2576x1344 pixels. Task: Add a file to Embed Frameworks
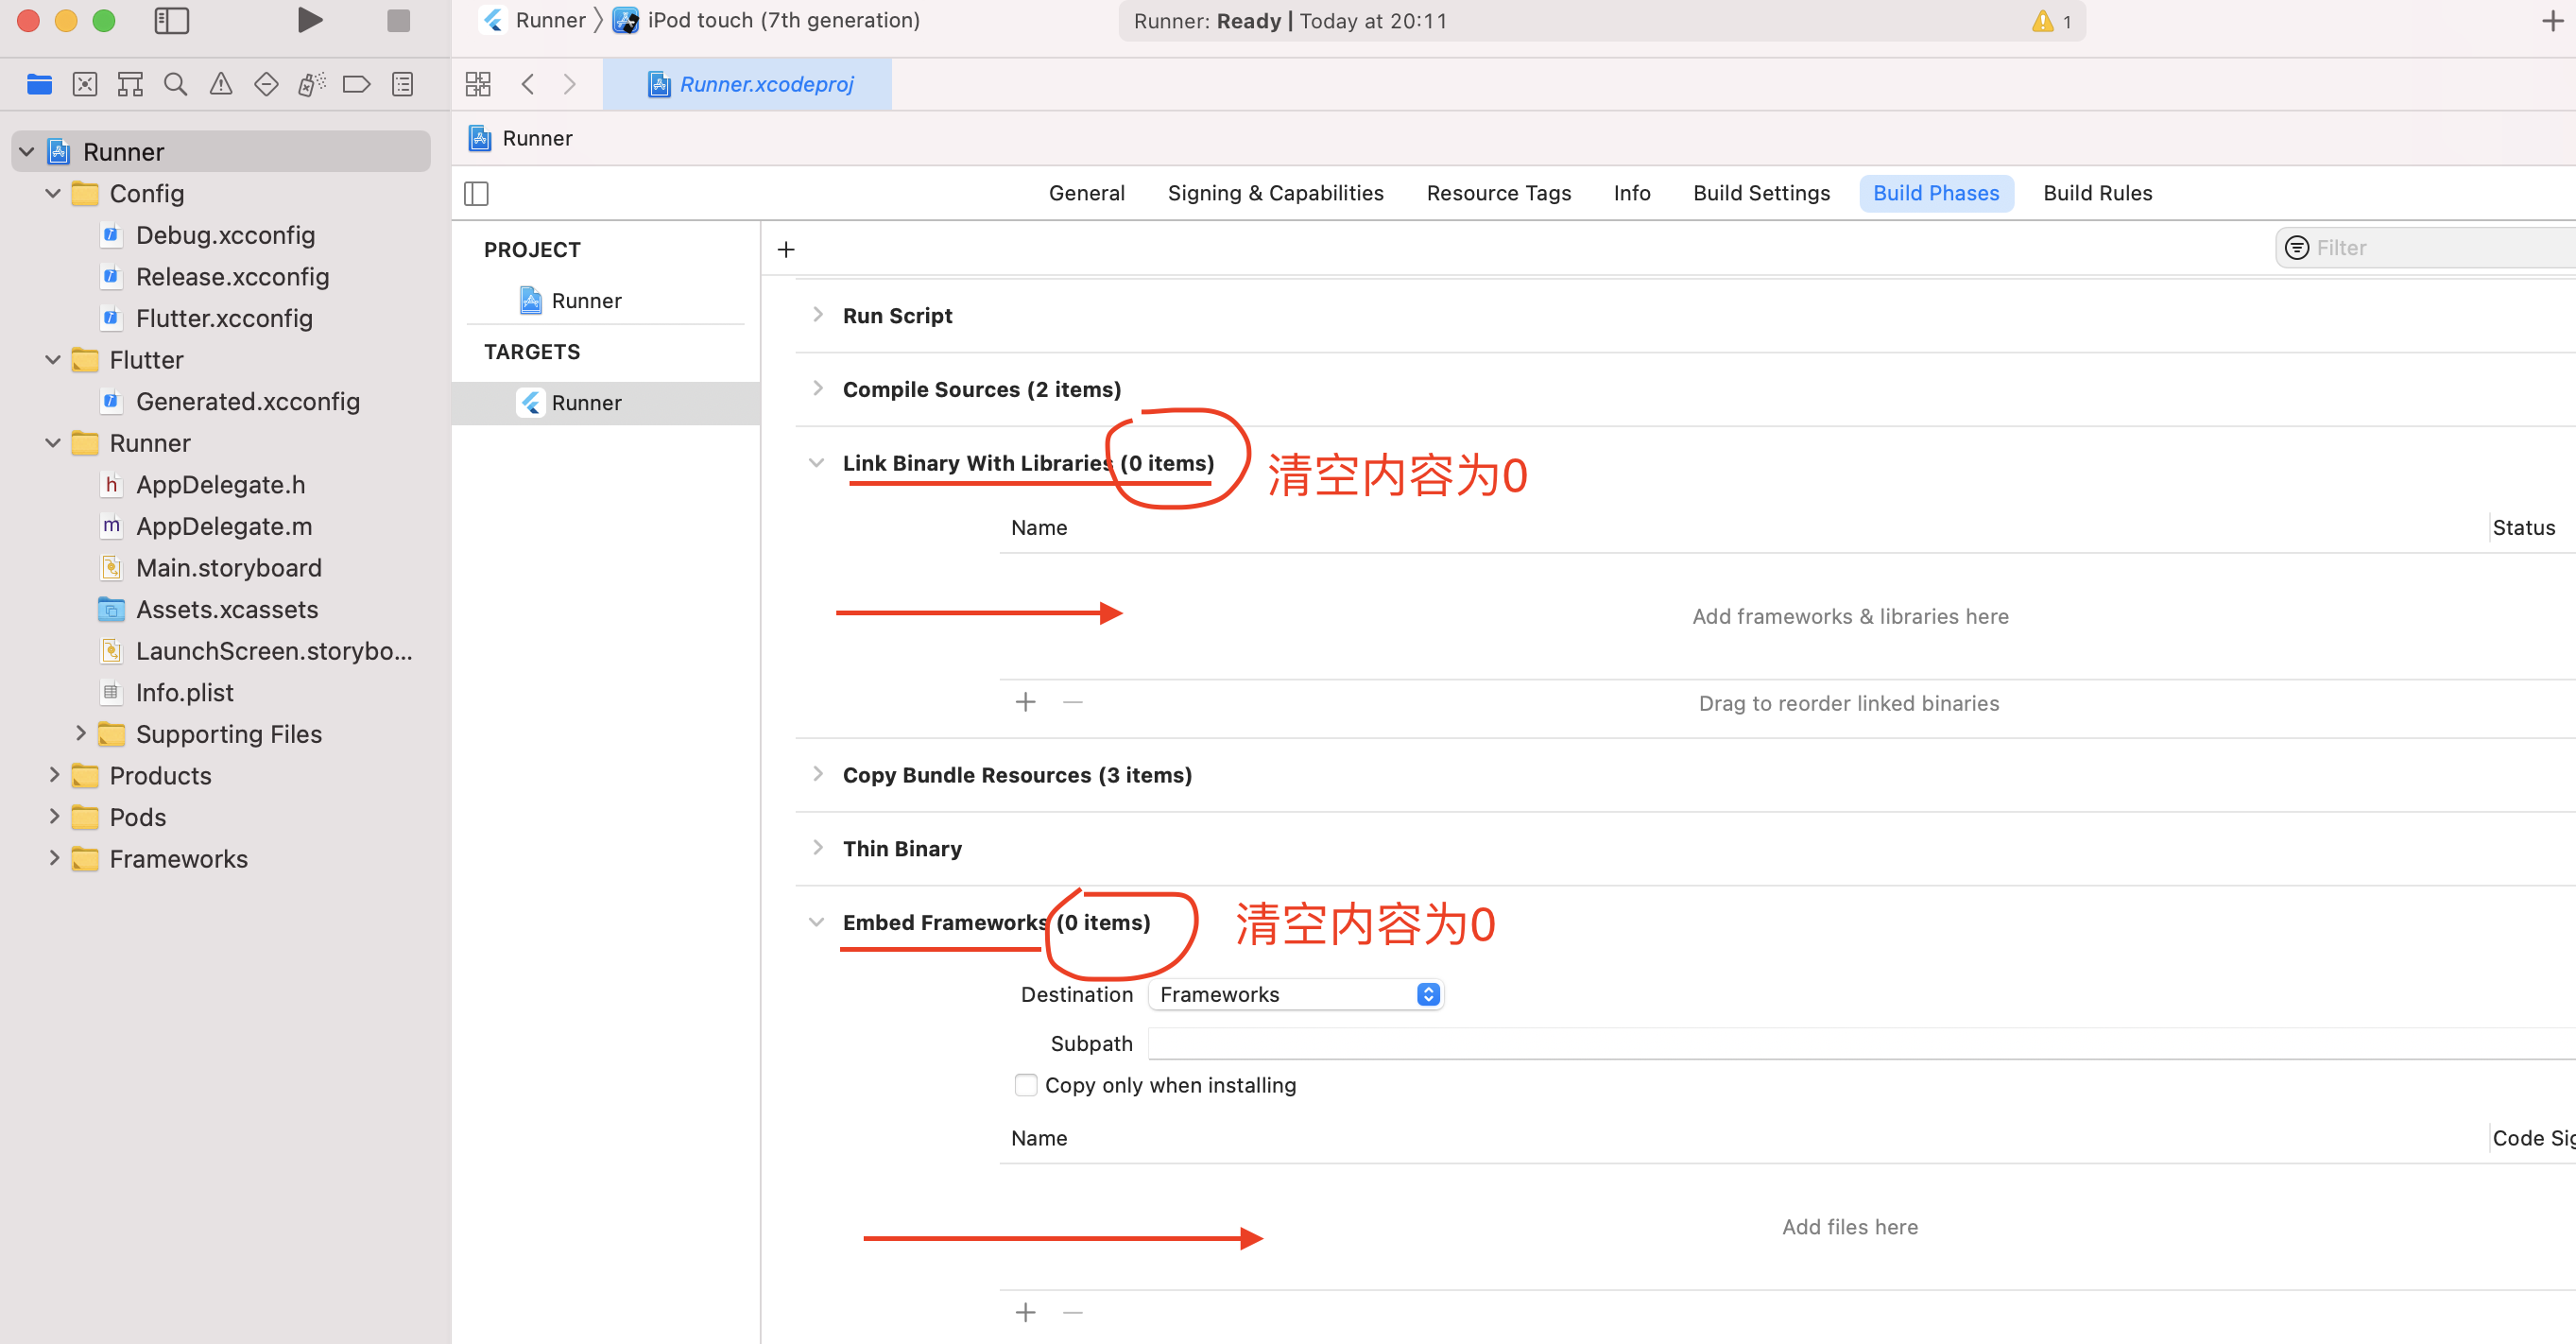point(1025,1312)
